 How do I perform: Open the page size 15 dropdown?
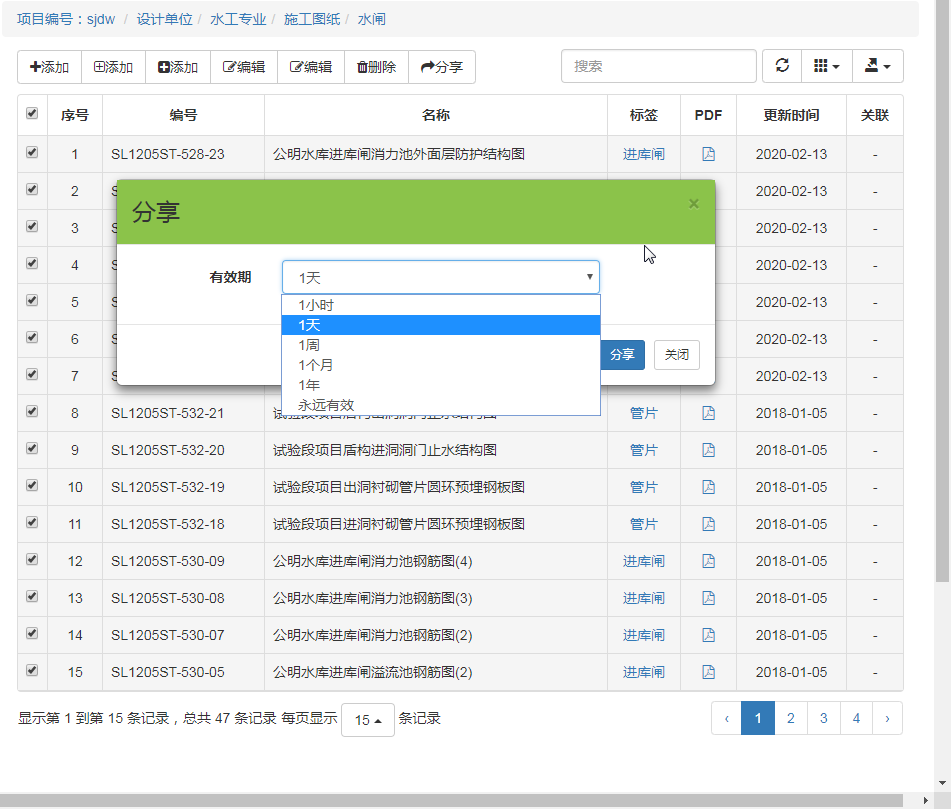click(x=367, y=720)
